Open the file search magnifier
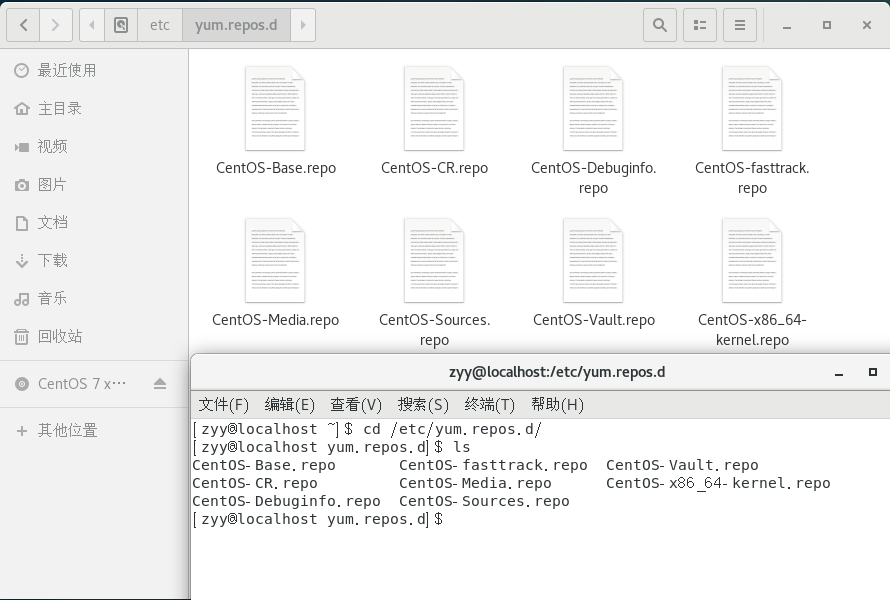The height and width of the screenshot is (600, 890). [x=660, y=25]
